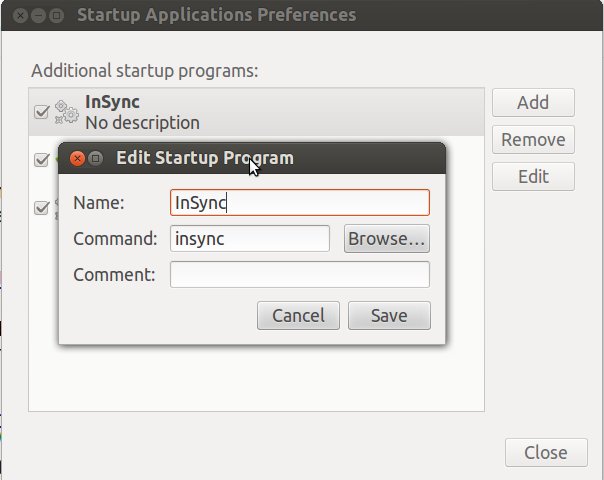
Task: Click into the Command field
Action: click(250, 239)
